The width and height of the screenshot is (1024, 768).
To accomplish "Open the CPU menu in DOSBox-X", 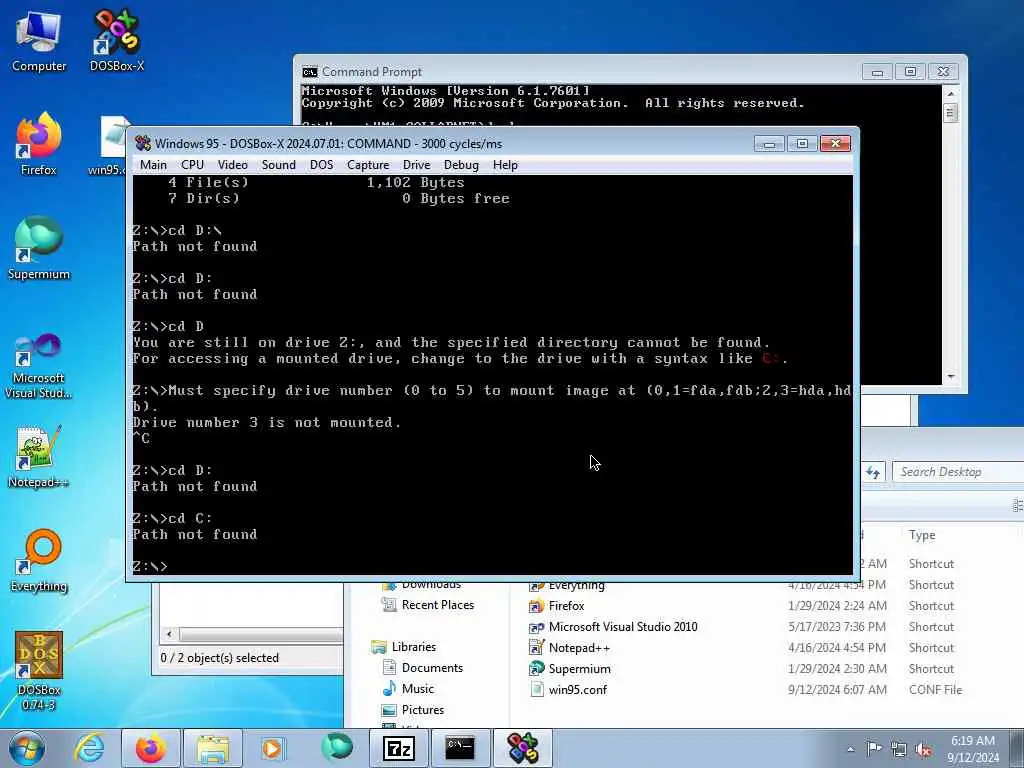I will click(192, 165).
